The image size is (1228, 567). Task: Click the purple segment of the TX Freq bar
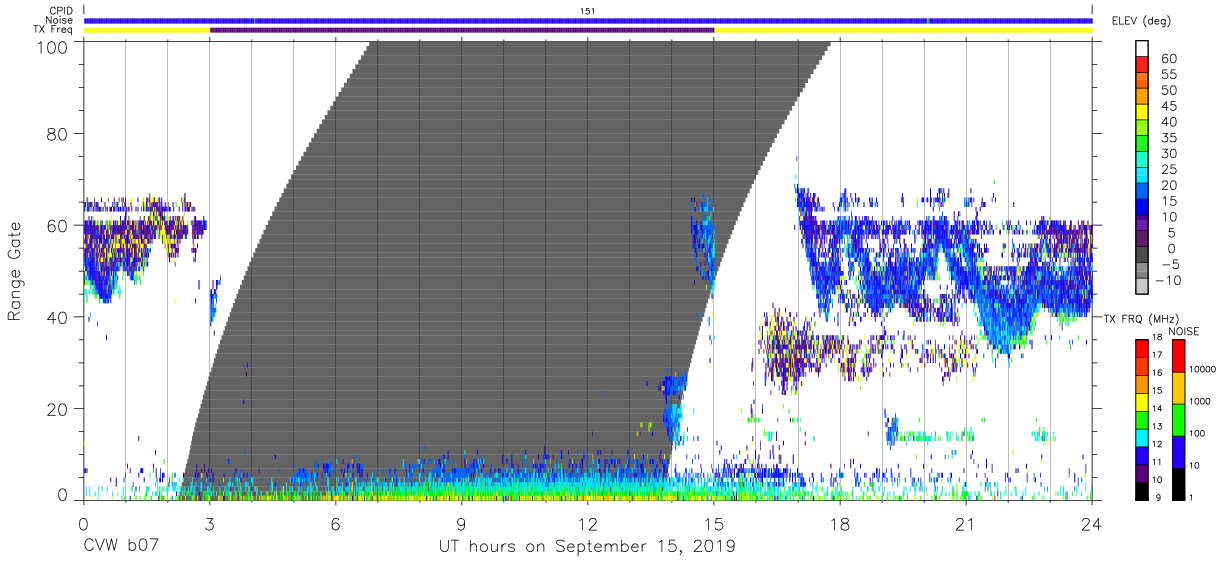[x=462, y=30]
